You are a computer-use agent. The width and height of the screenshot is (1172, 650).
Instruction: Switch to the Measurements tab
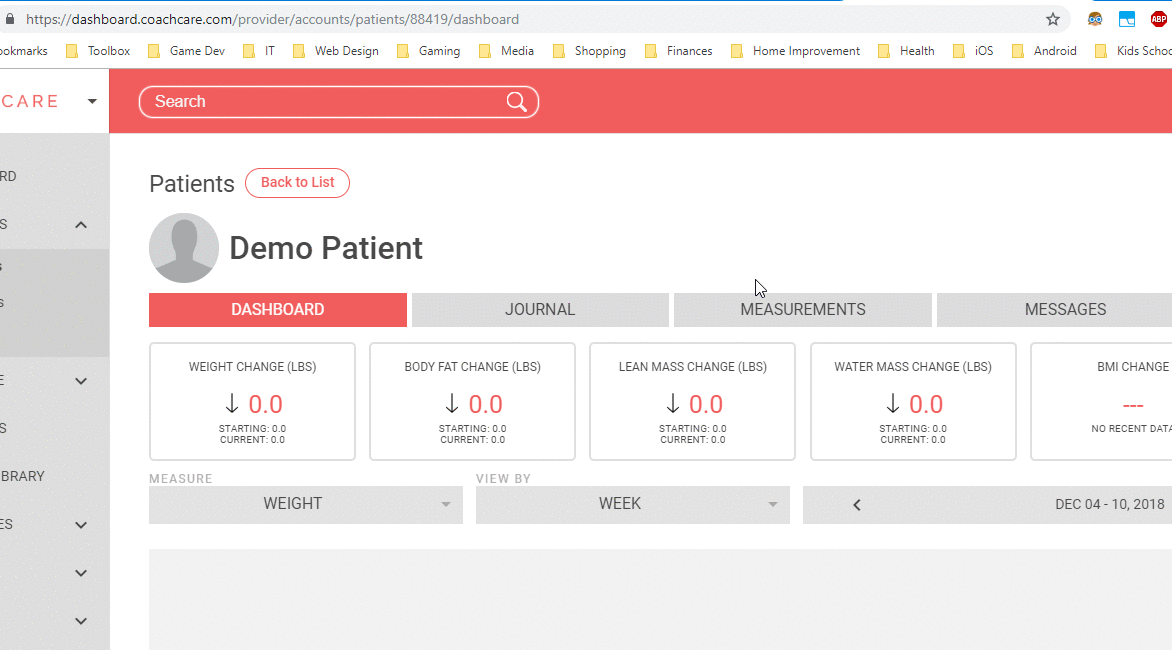point(802,310)
